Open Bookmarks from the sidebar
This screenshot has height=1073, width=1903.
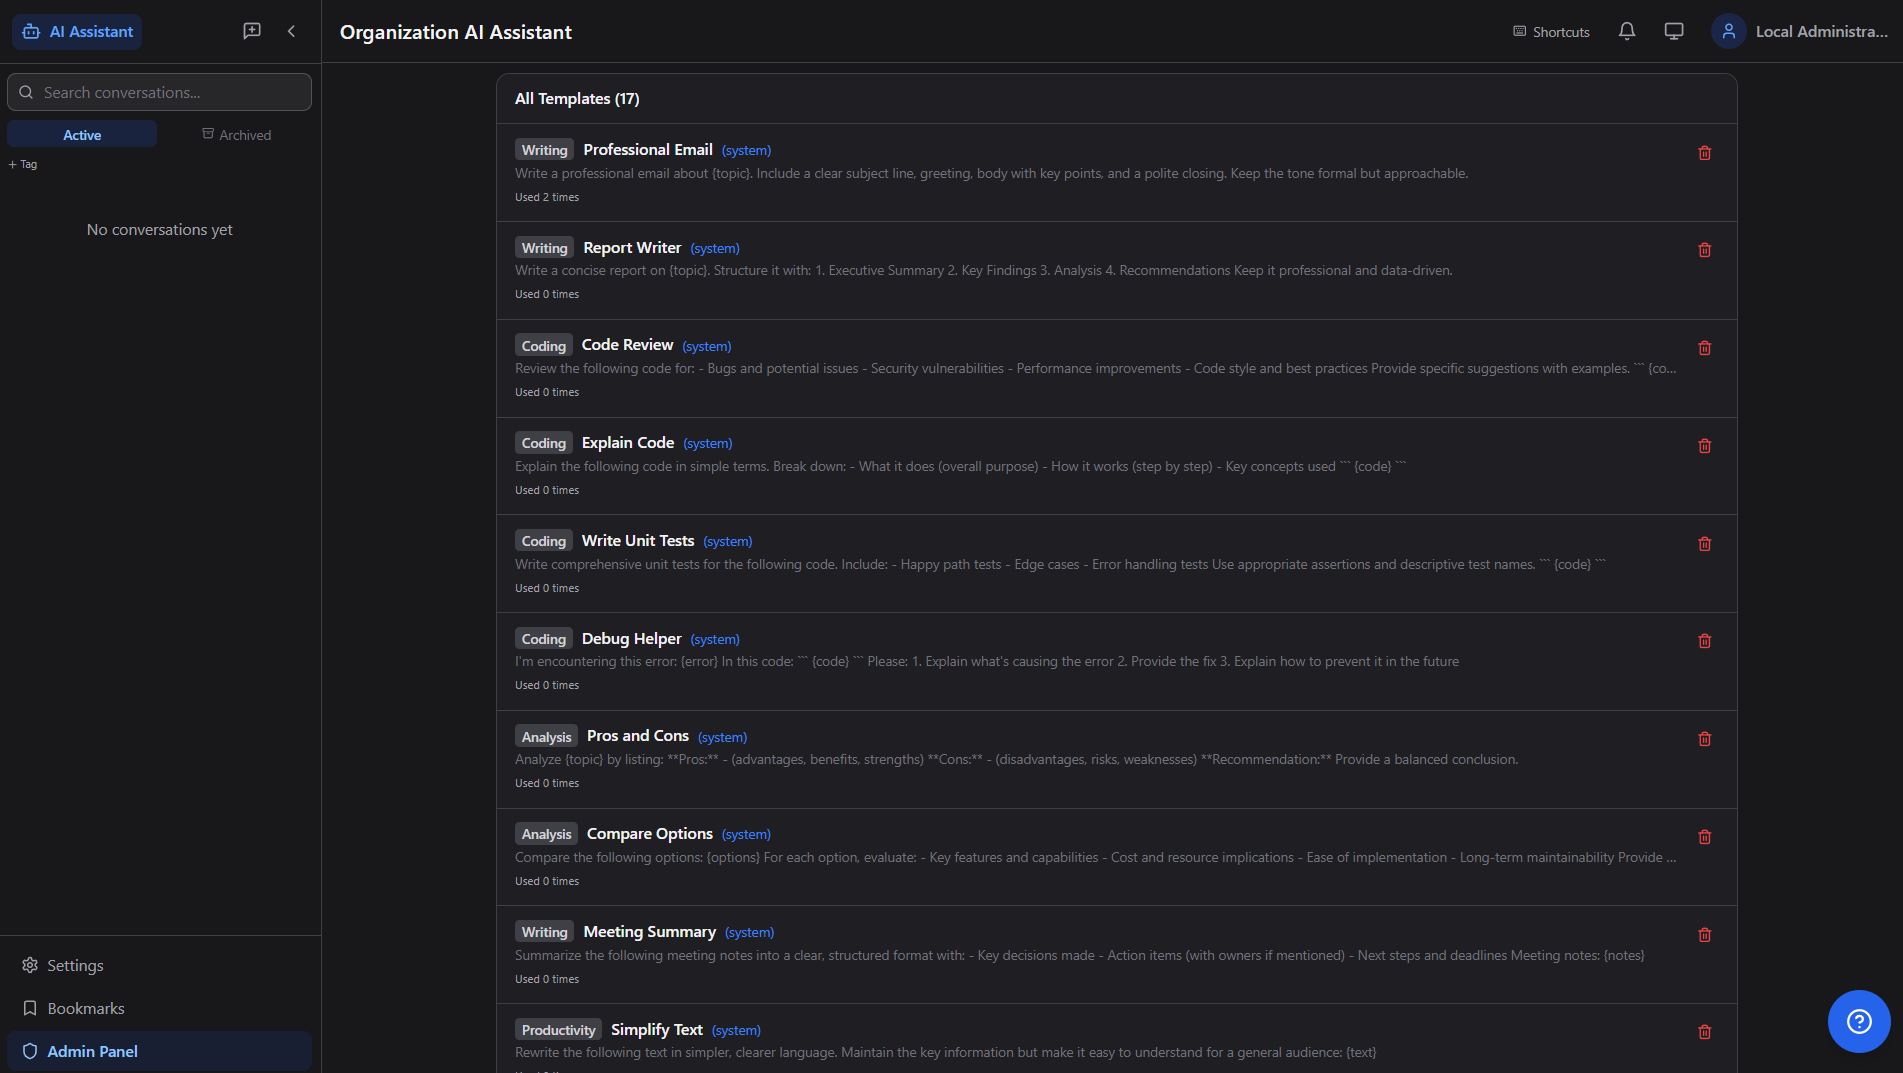85,1008
